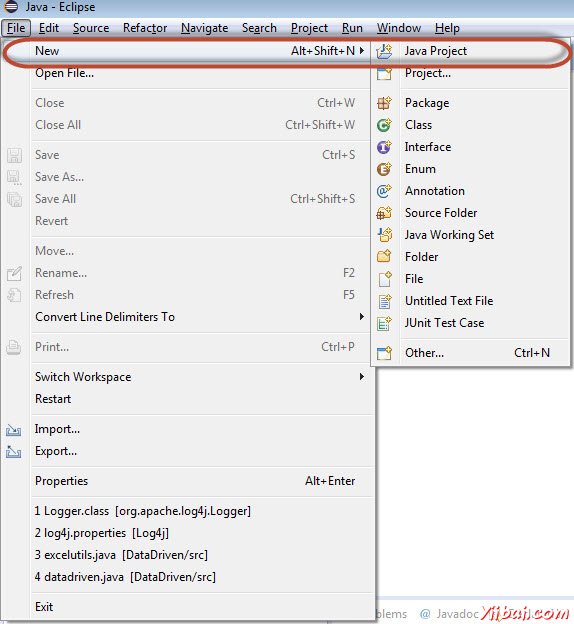The height and width of the screenshot is (624, 574).
Task: Click the Save floppy disk icon
Action: 14,155
